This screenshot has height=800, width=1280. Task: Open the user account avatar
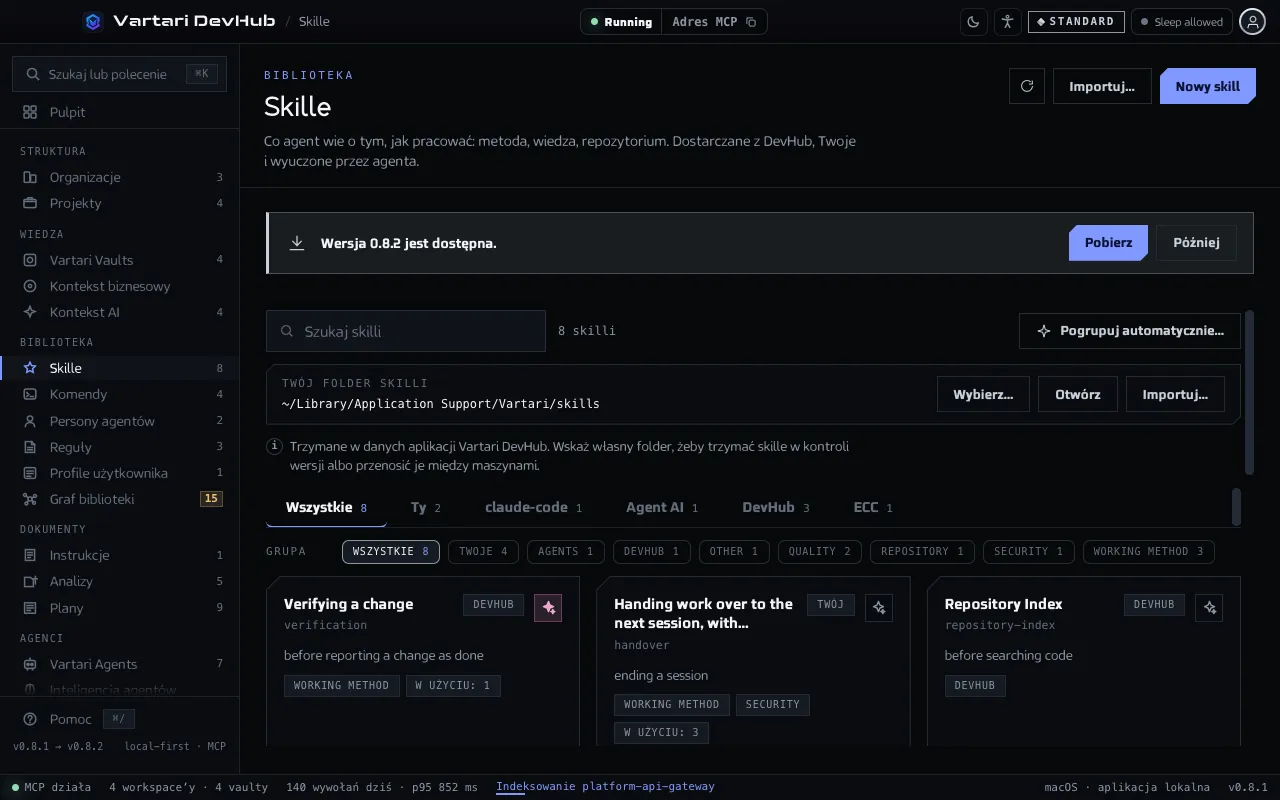click(x=1252, y=22)
